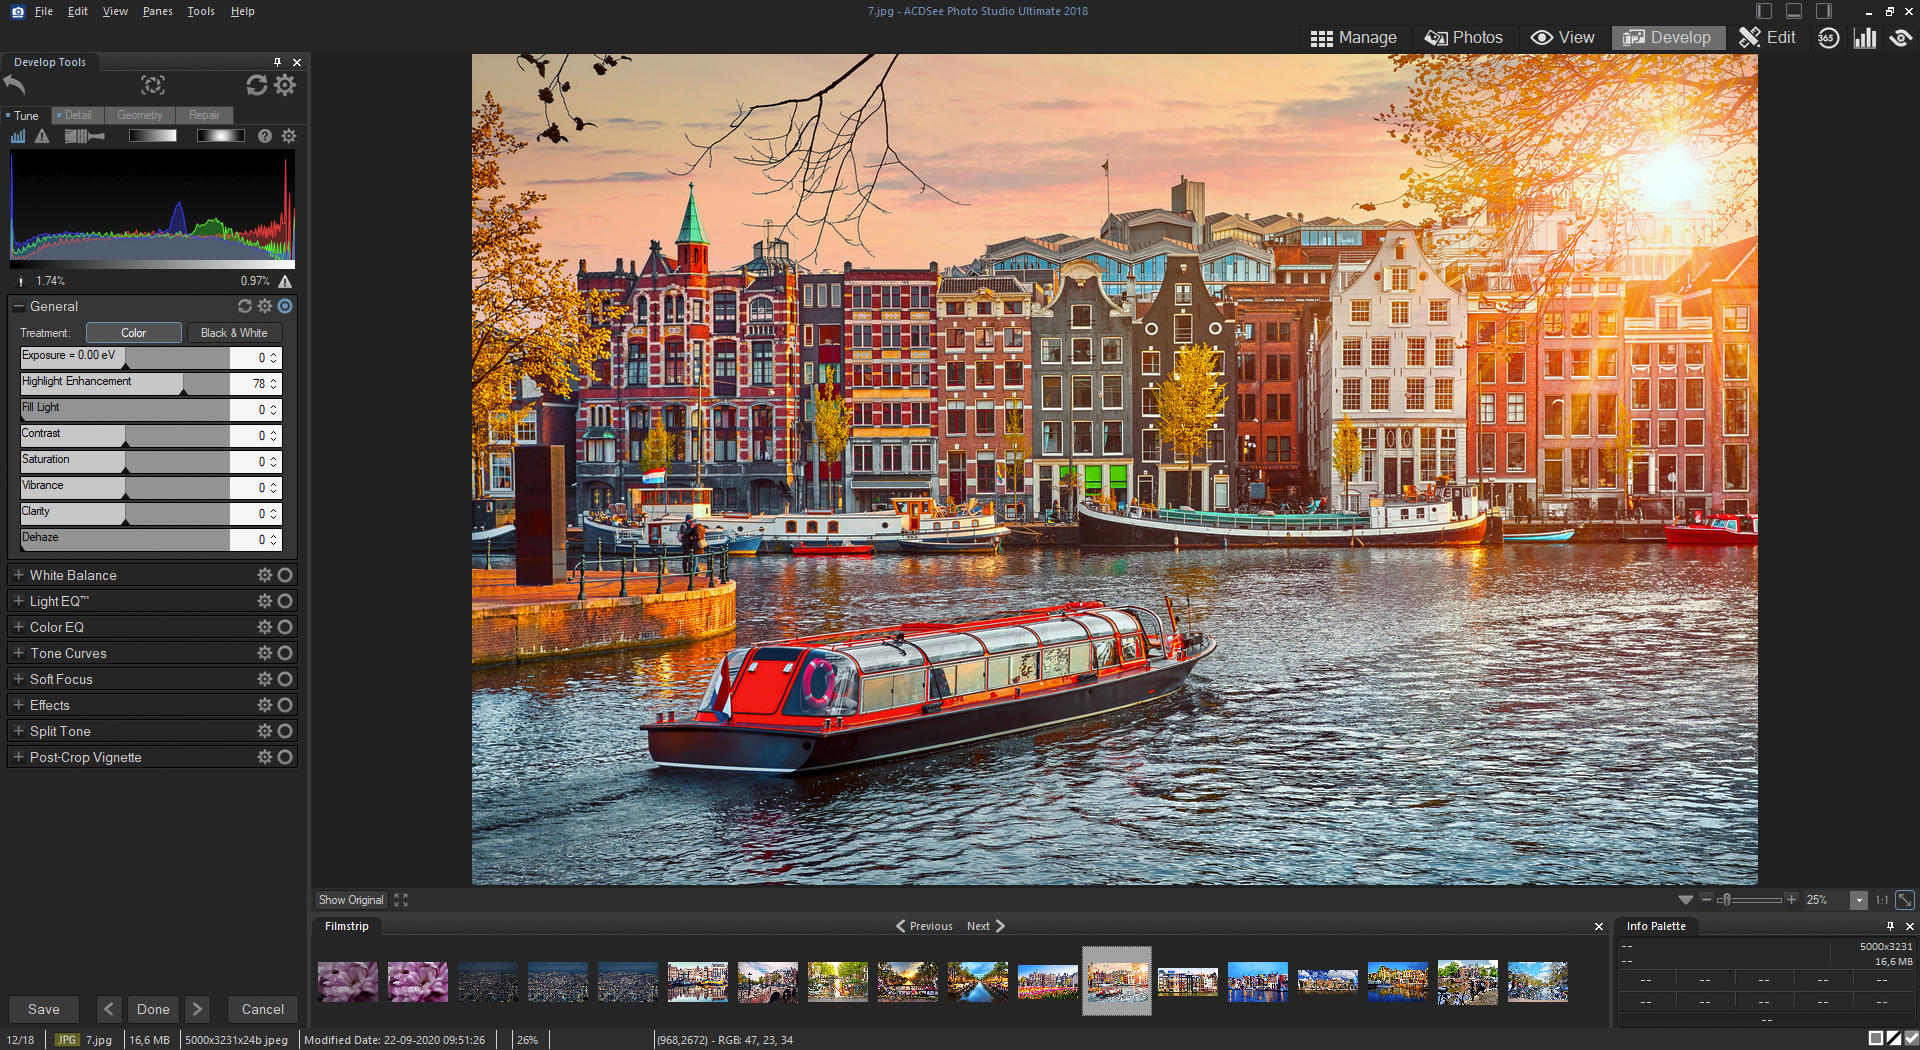Disable the General group toggle circle
Viewport: 1920px width, 1050px height.
[285, 307]
